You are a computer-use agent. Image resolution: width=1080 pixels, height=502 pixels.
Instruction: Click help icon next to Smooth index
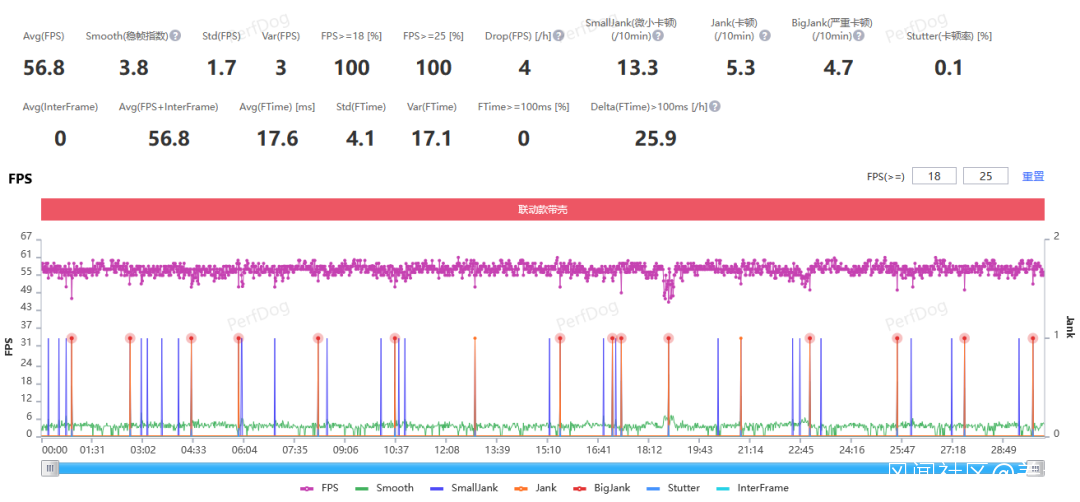[176, 36]
